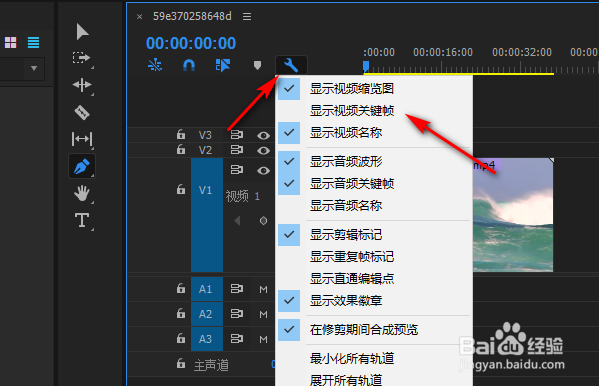Hide track V1 output eye

pyautogui.click(x=263, y=170)
